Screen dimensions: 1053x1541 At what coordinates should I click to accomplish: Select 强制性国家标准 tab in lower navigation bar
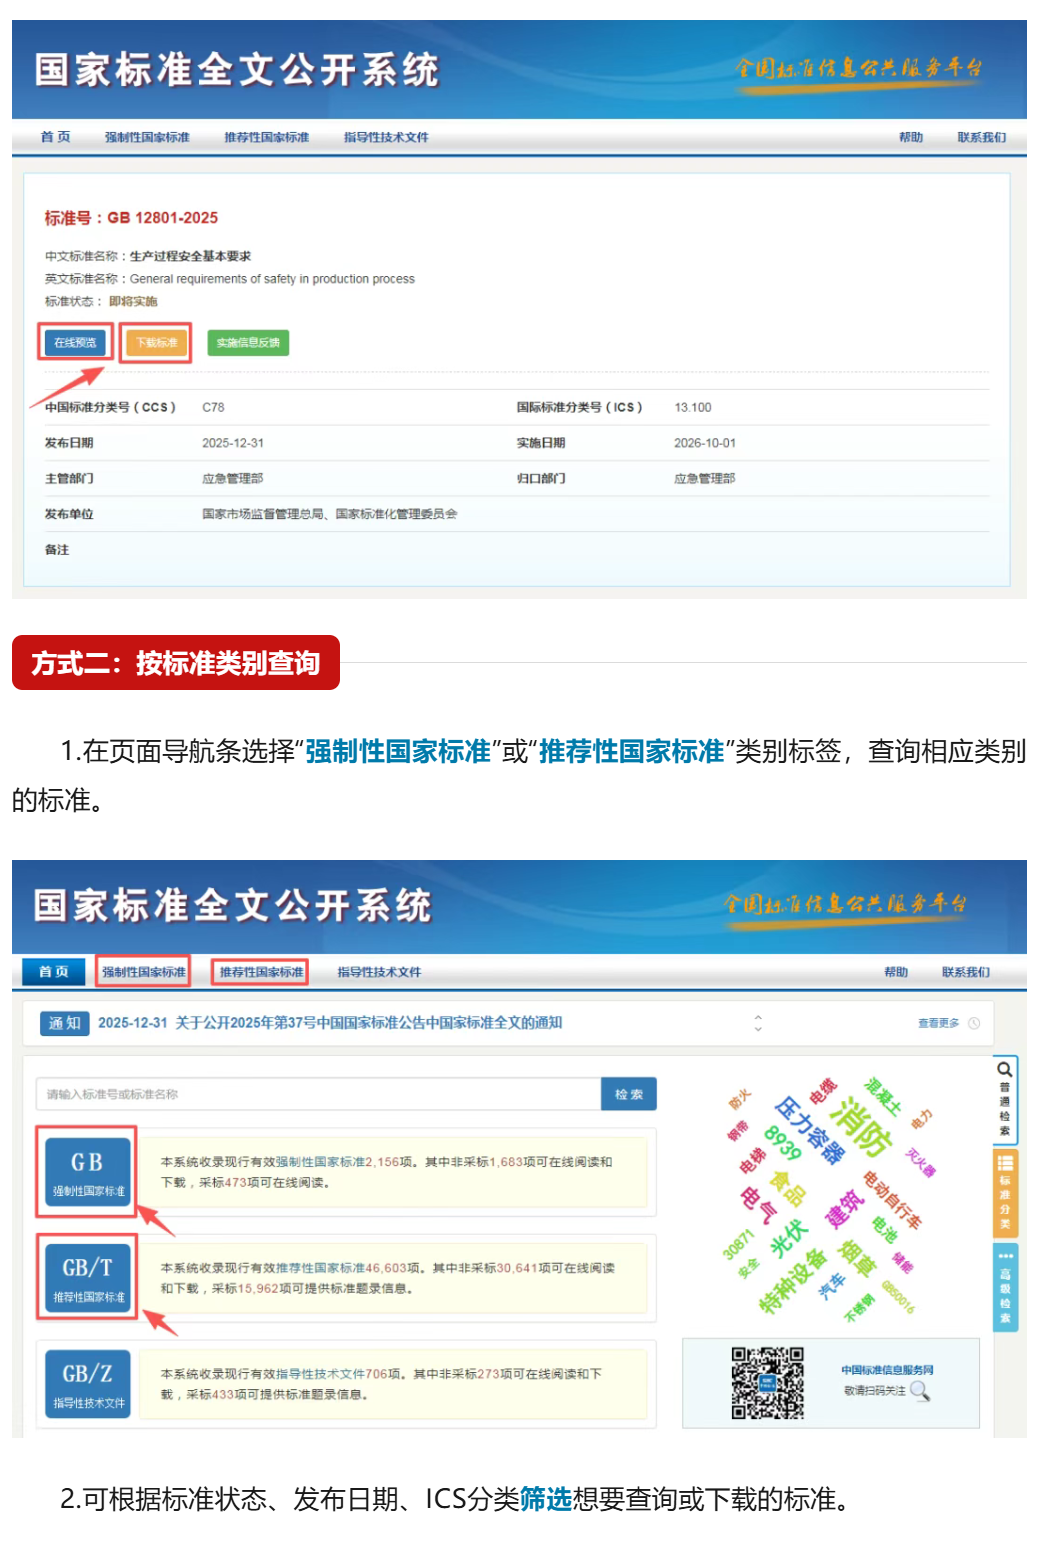143,972
